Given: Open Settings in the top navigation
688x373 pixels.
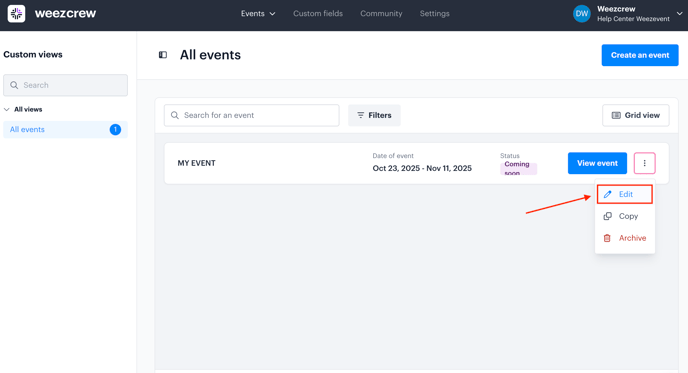Looking at the screenshot, I should click(x=434, y=14).
